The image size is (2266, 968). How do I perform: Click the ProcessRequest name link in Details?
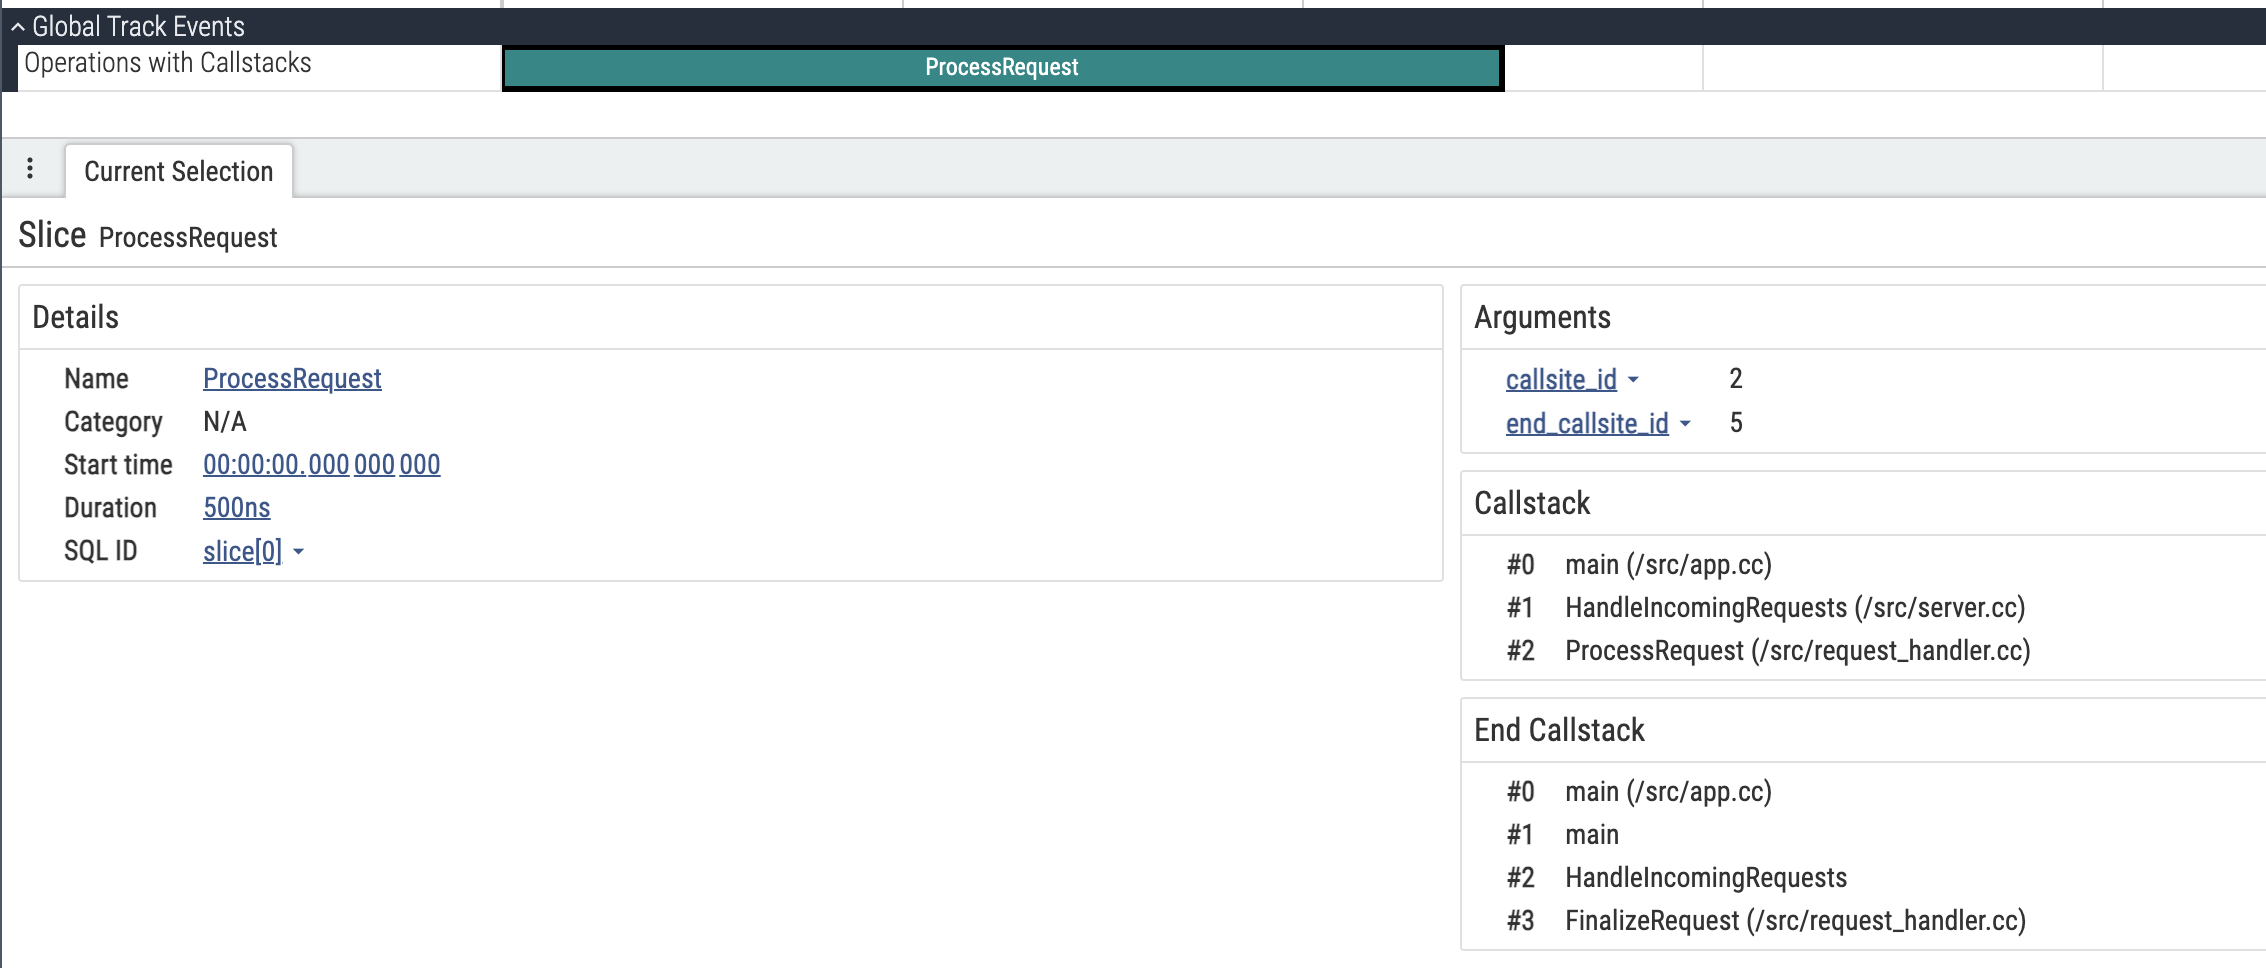(291, 379)
